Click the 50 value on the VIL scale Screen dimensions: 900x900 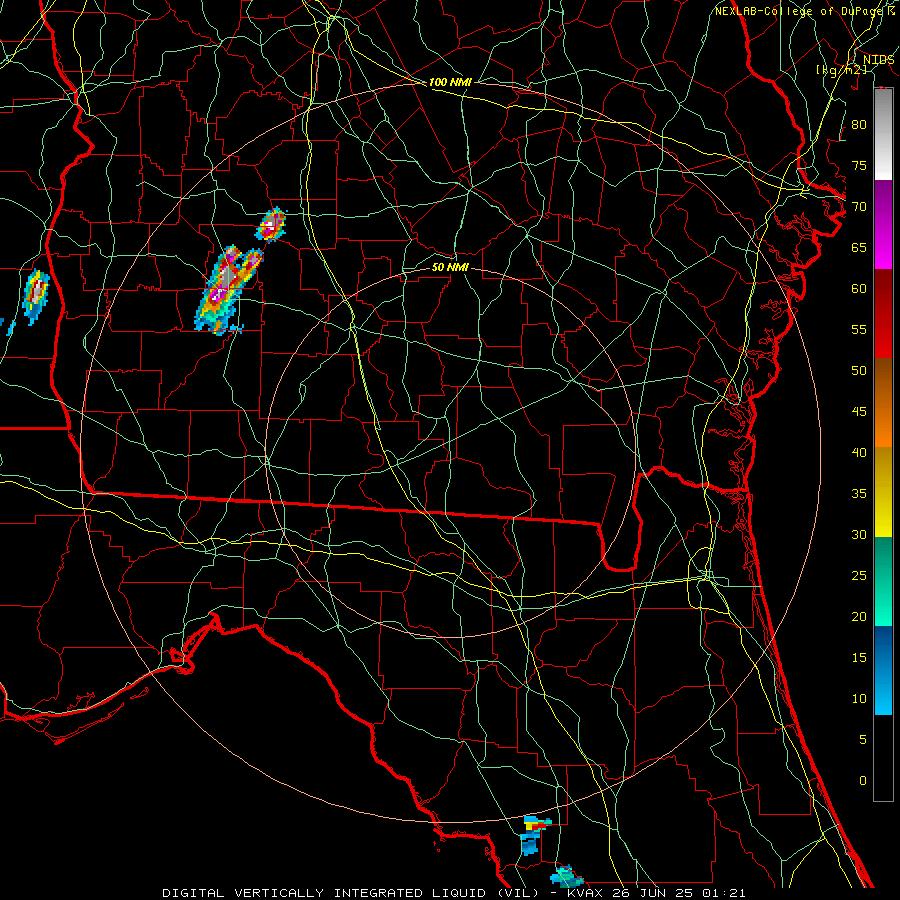859,371
